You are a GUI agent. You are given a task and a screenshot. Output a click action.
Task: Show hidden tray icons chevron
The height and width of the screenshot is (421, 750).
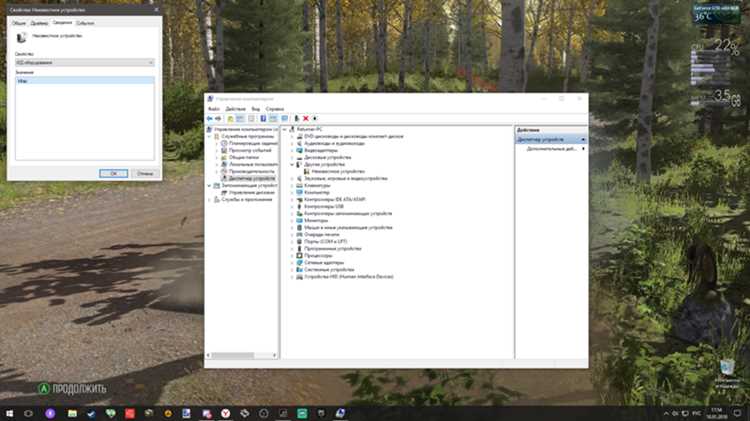point(666,413)
